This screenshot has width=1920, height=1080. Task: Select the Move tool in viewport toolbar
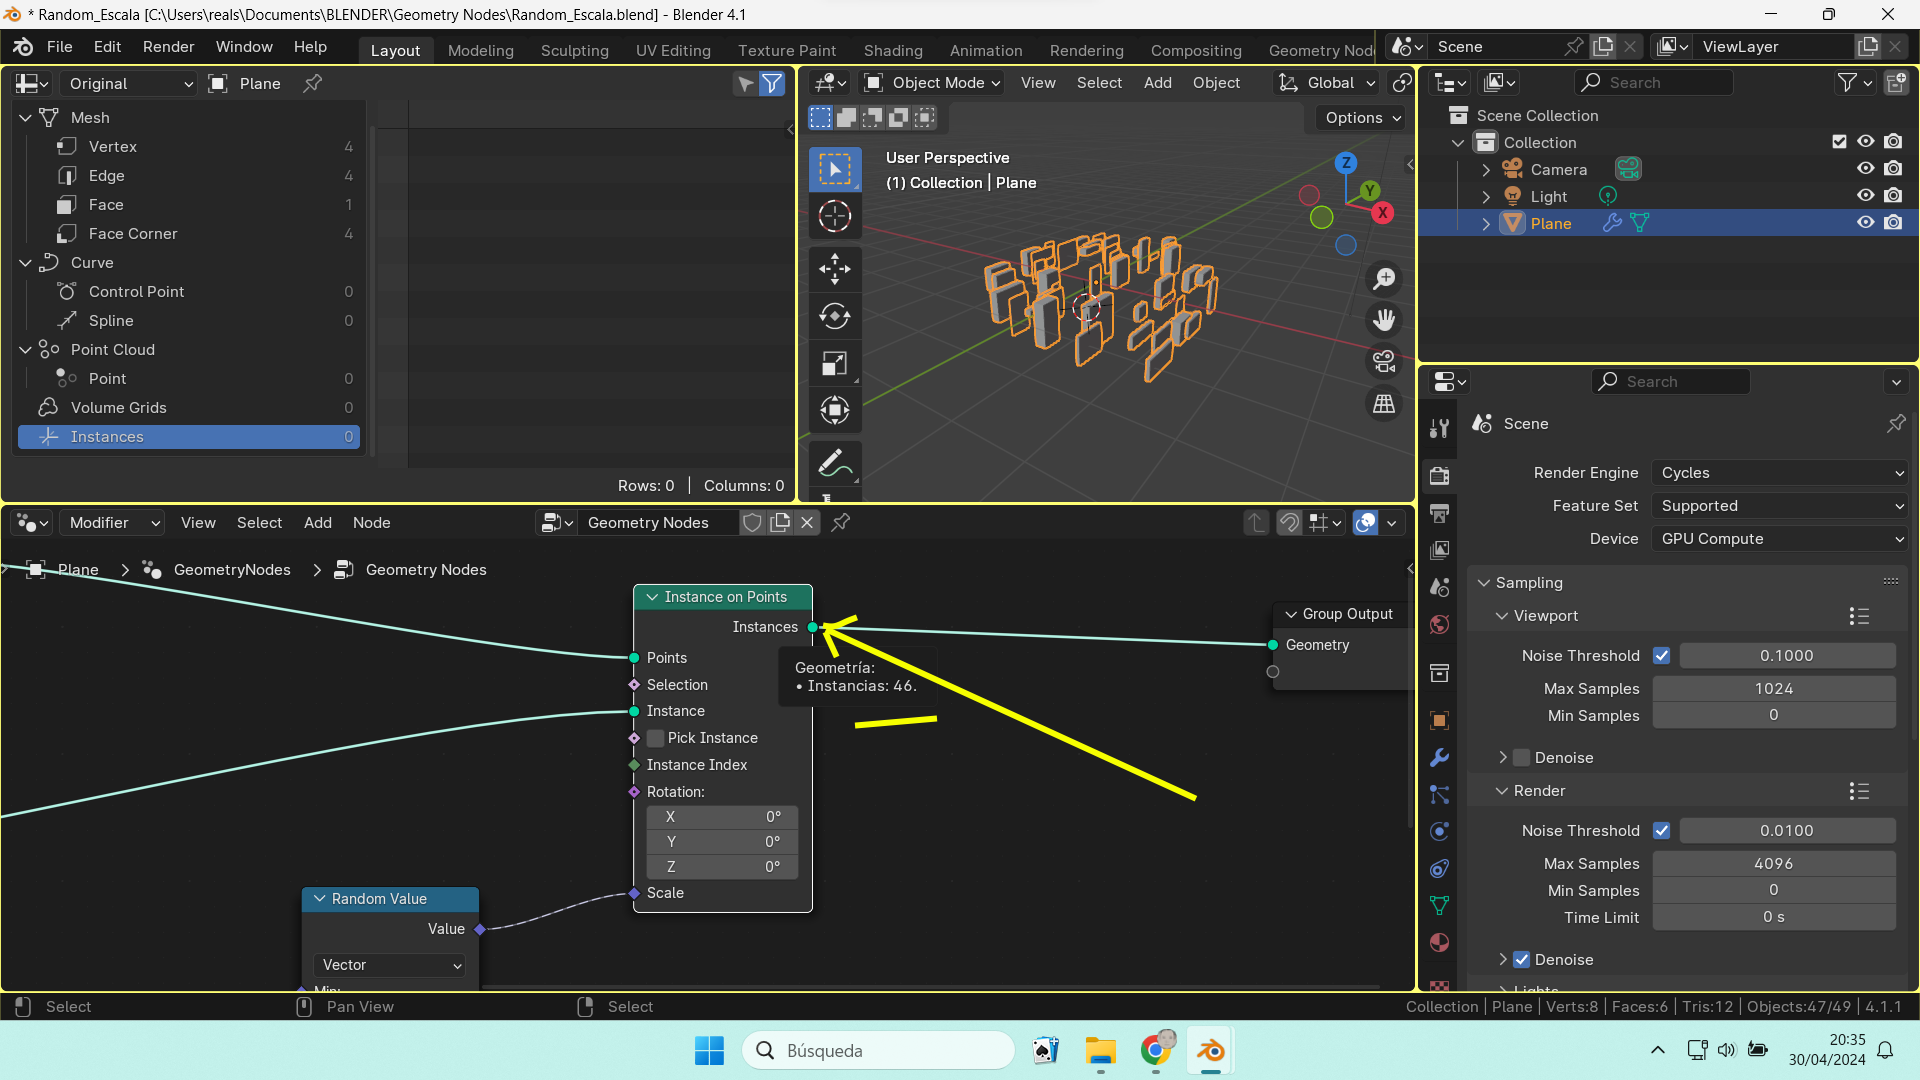[x=835, y=268]
